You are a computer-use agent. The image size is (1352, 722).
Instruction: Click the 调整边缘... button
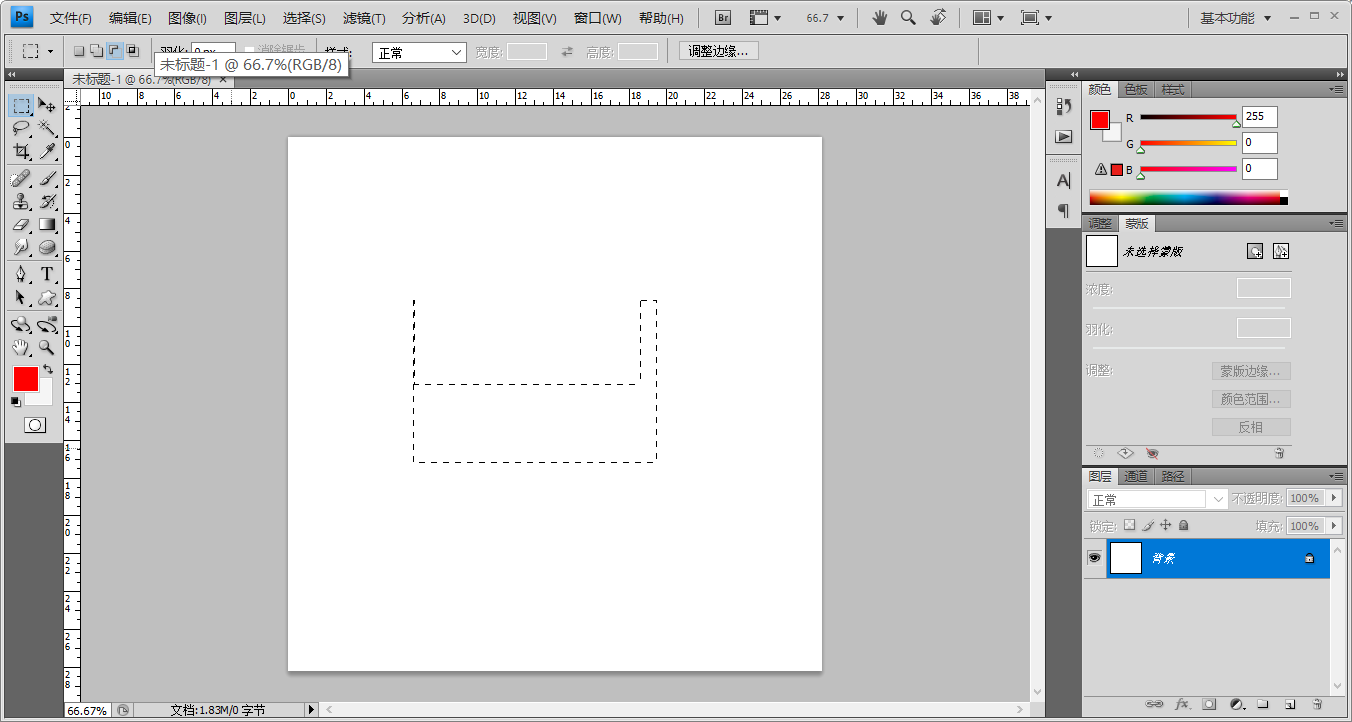tap(718, 51)
